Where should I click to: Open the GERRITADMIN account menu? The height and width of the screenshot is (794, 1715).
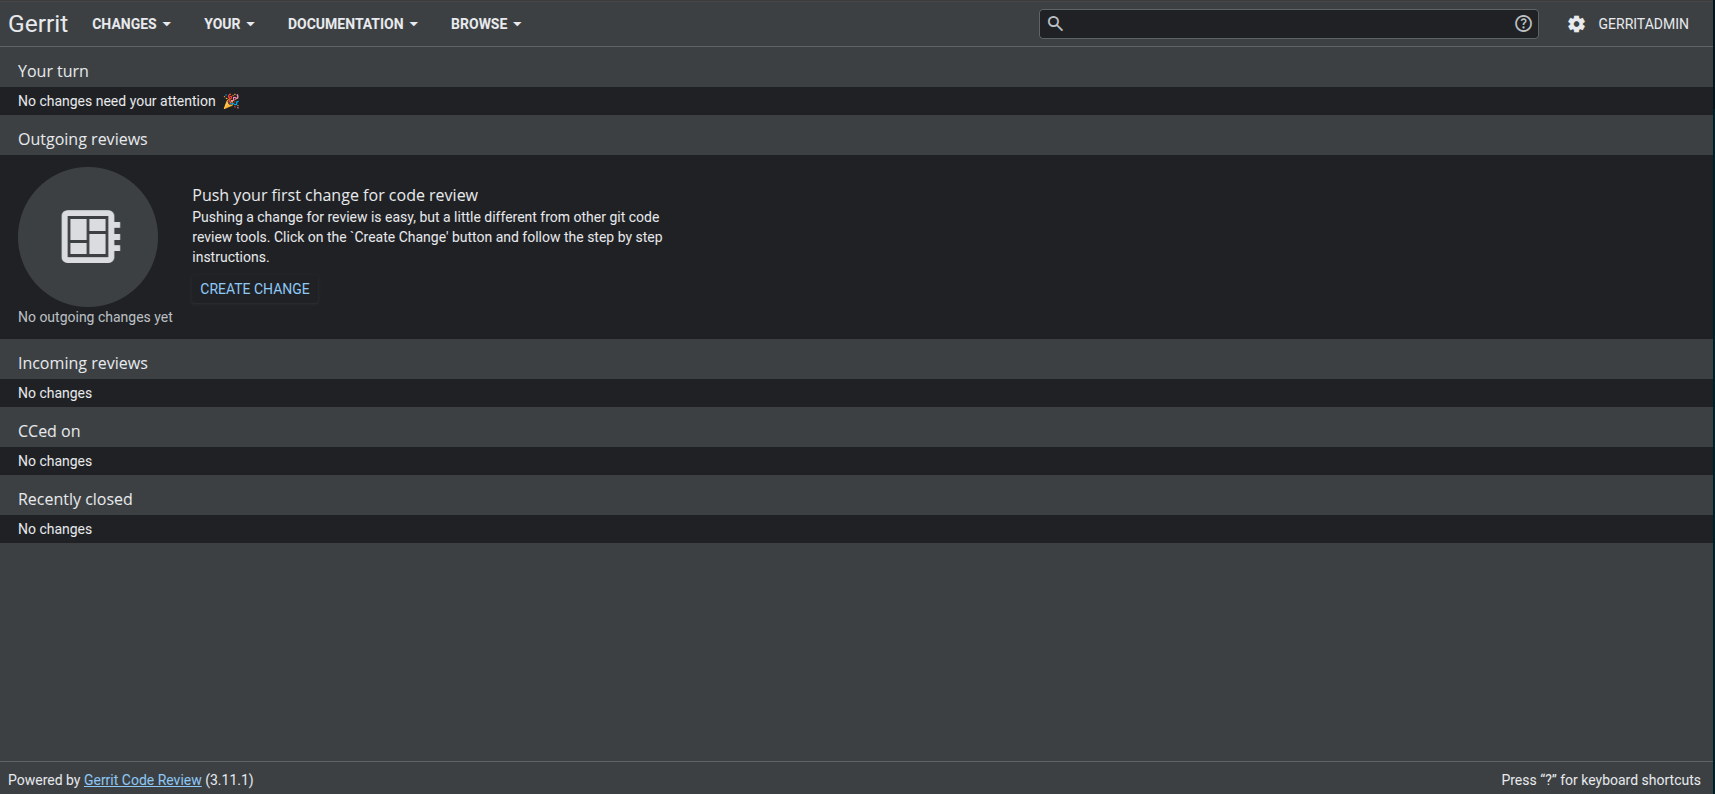1643,24
